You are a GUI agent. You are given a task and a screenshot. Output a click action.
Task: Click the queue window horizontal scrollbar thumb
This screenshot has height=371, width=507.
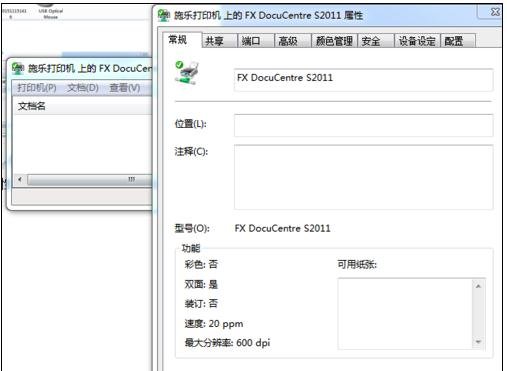(x=89, y=180)
